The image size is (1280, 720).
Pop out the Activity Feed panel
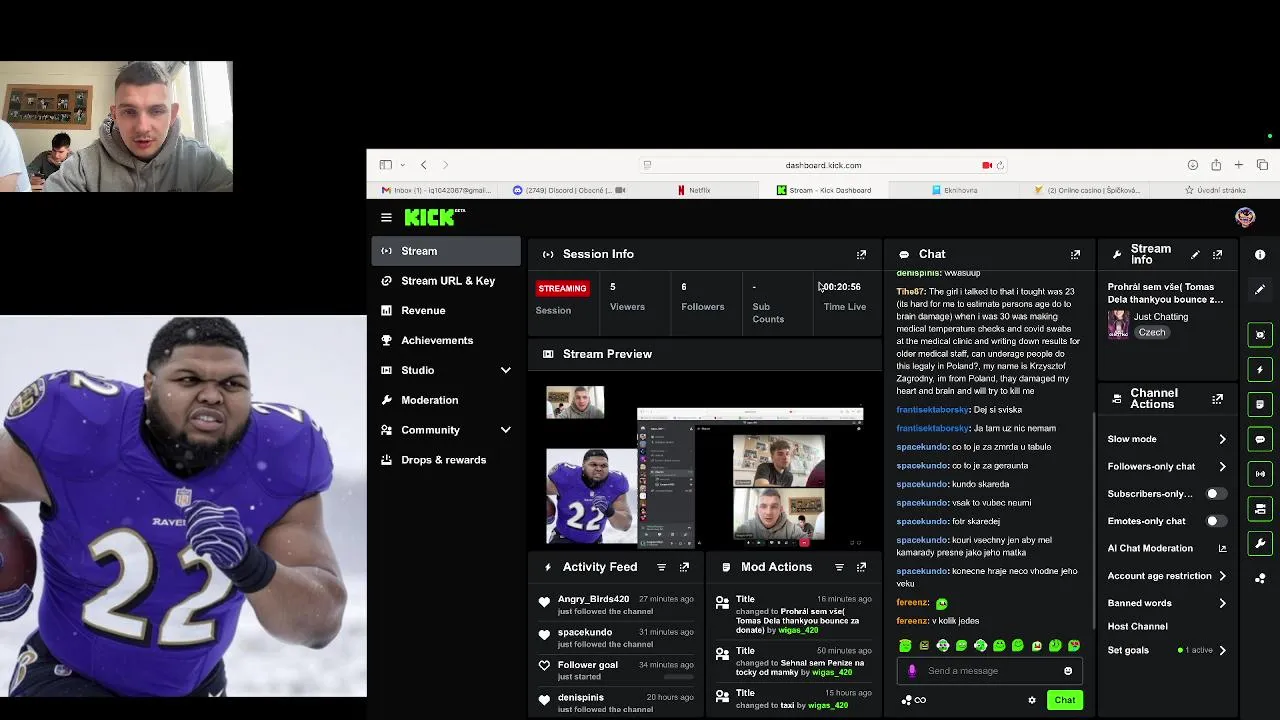[684, 567]
